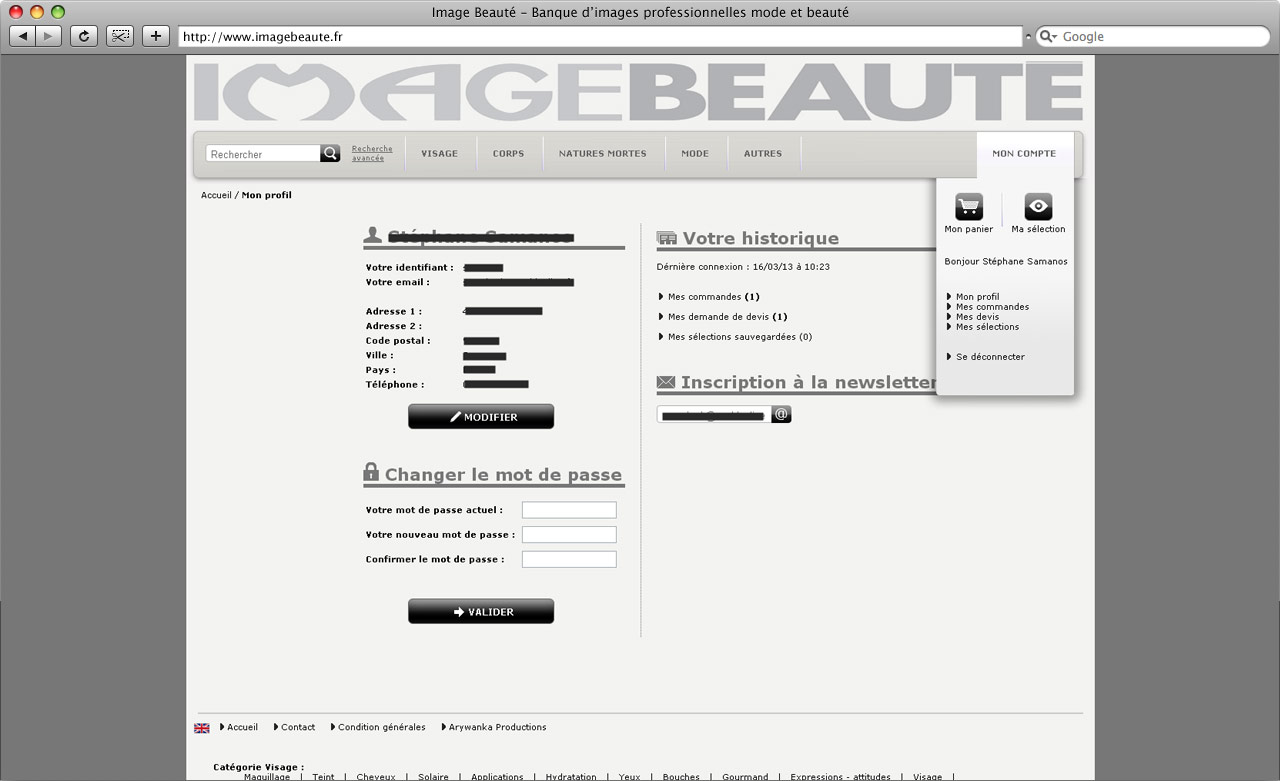Open the CORPS menu category
This screenshot has width=1280, height=781.
[508, 154]
